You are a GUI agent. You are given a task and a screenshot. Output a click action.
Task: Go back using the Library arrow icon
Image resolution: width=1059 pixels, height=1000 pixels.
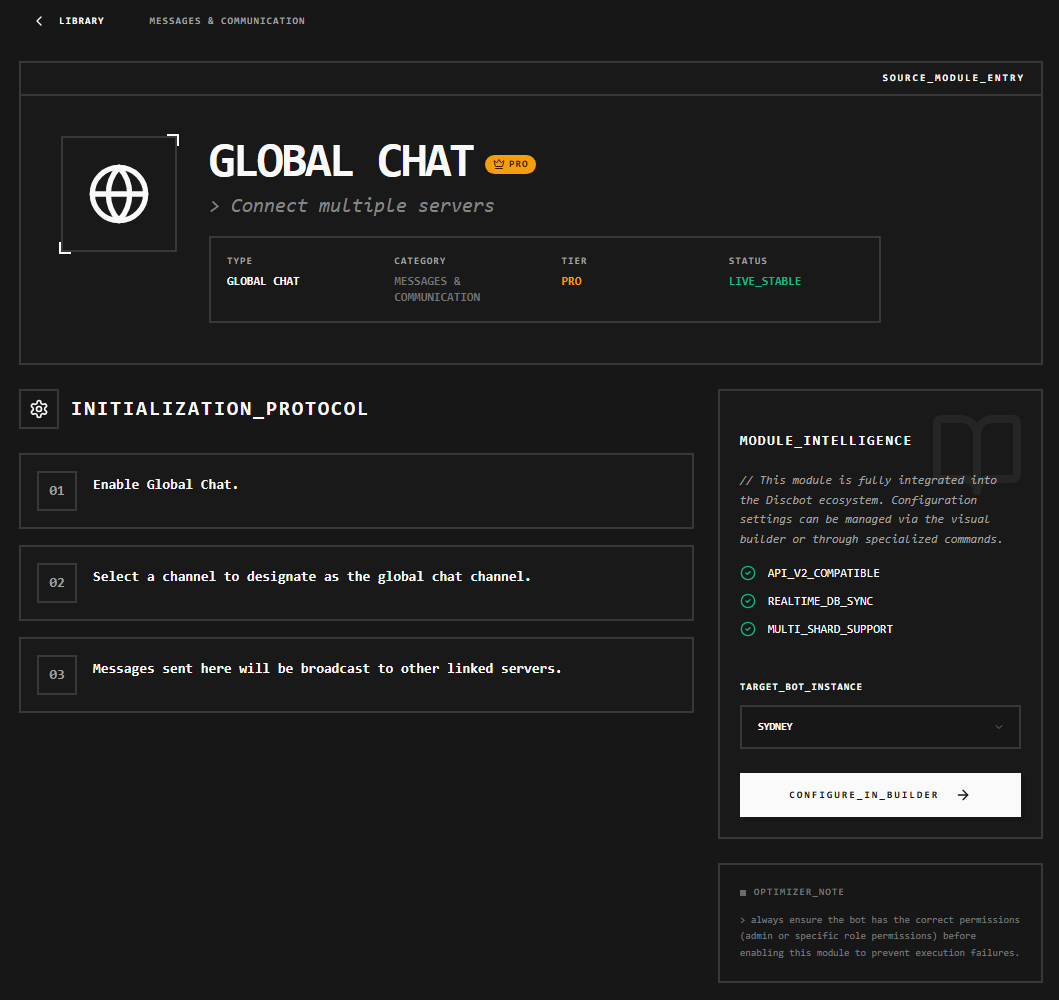coord(39,21)
